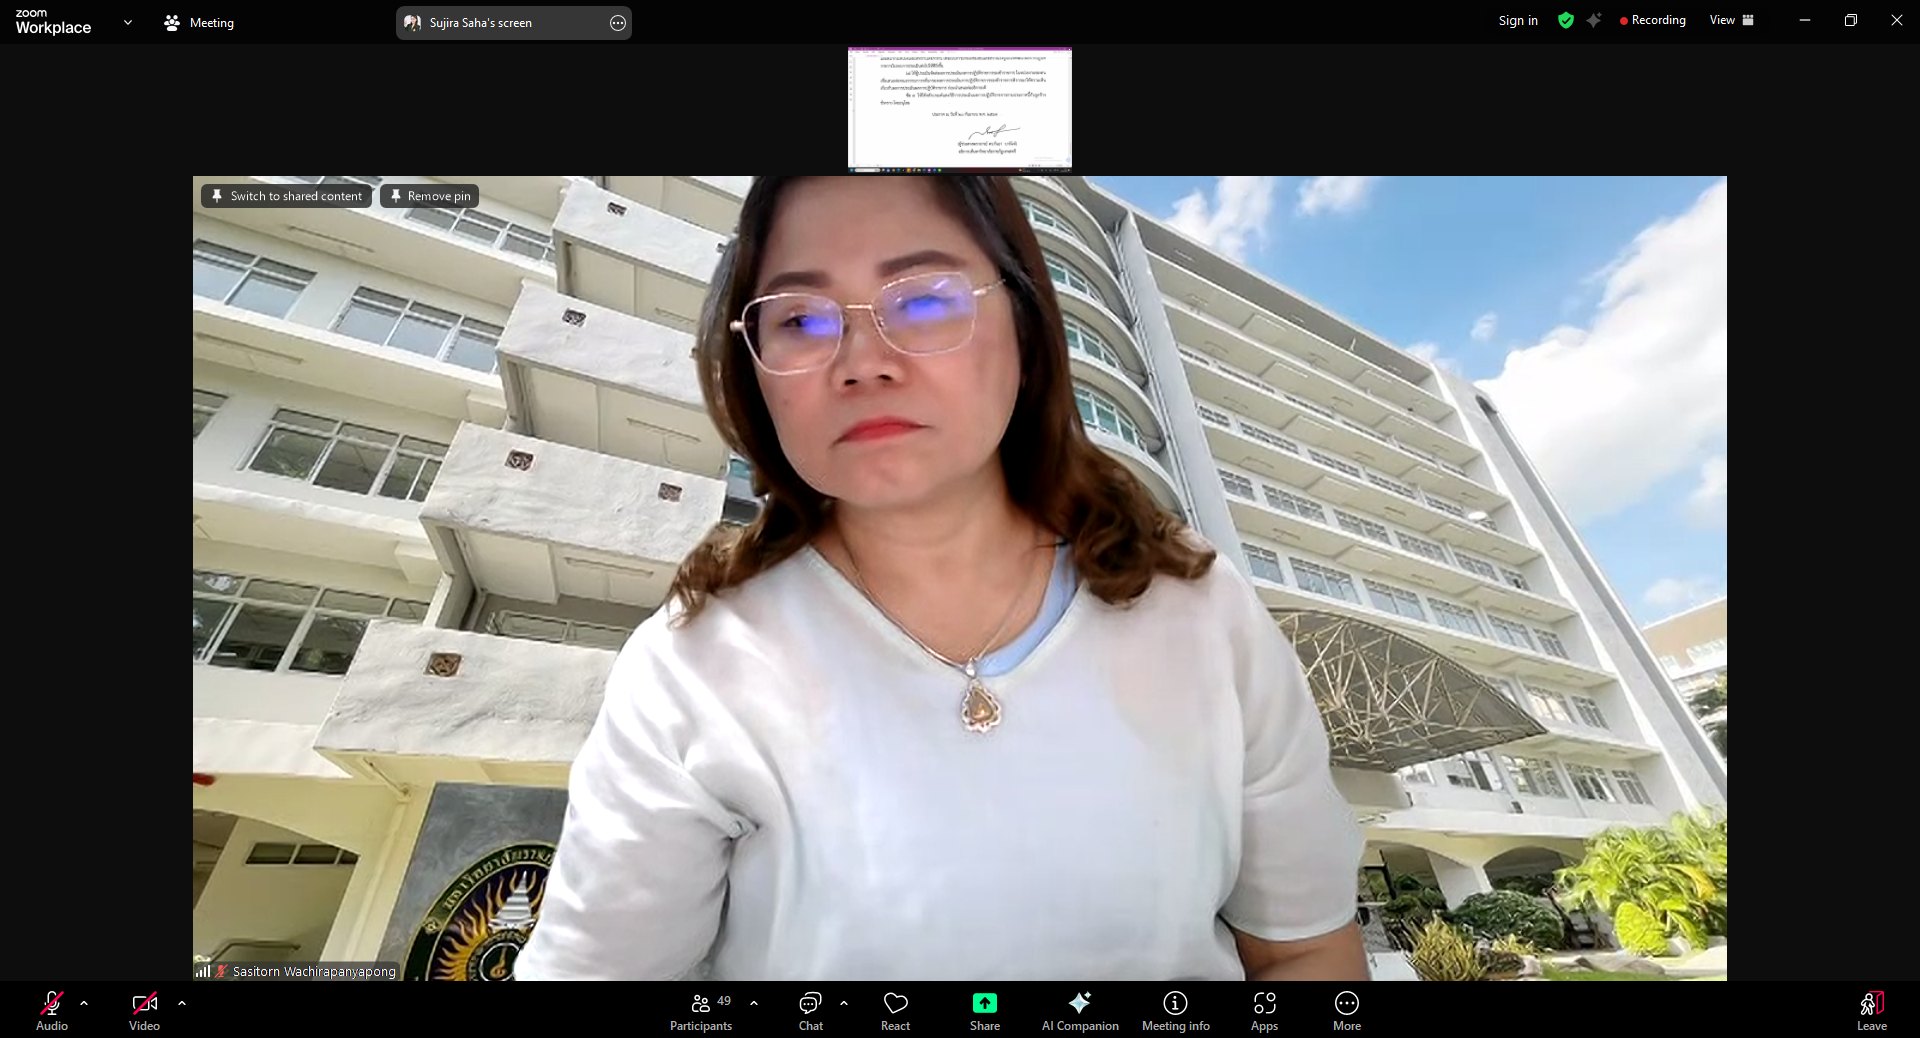Click Sign in at the top
The width and height of the screenshot is (1920, 1038).
click(x=1517, y=20)
